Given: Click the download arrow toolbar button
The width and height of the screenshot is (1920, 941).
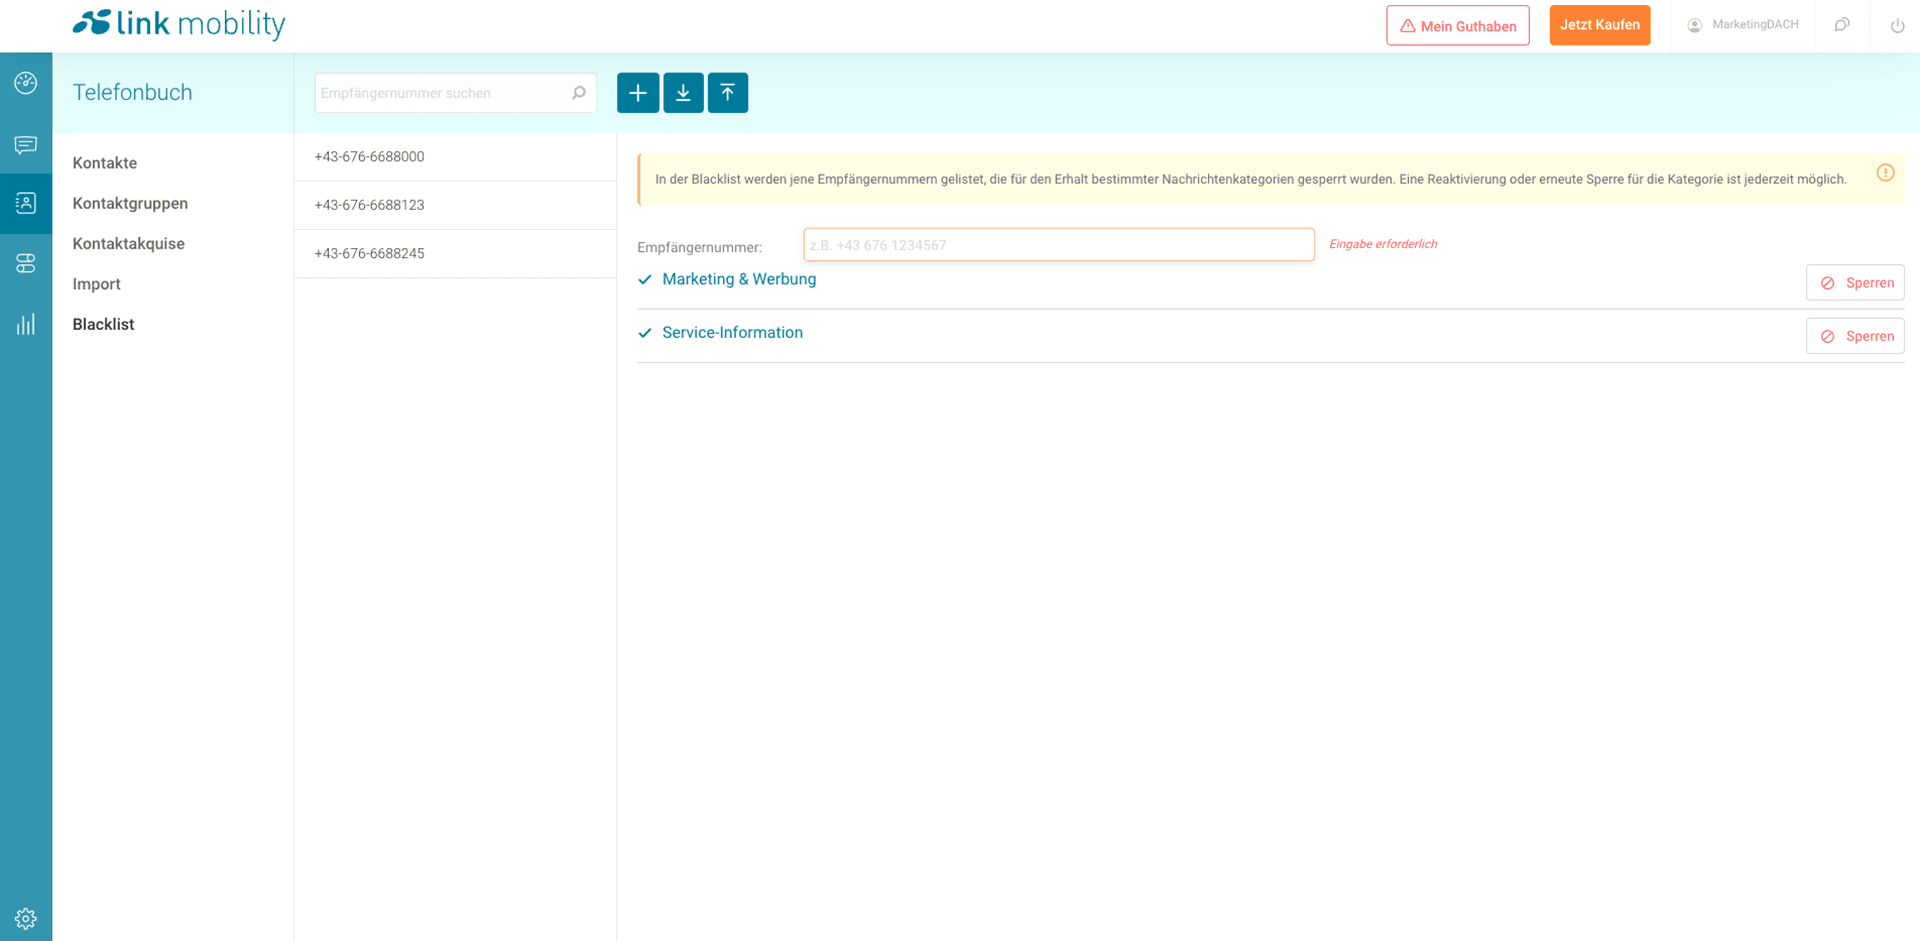Looking at the screenshot, I should (x=683, y=93).
